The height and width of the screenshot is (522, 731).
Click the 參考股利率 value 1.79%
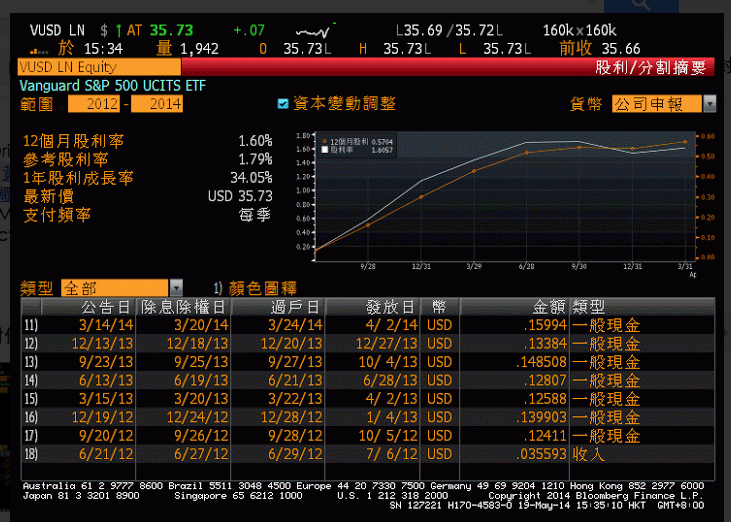[255, 159]
